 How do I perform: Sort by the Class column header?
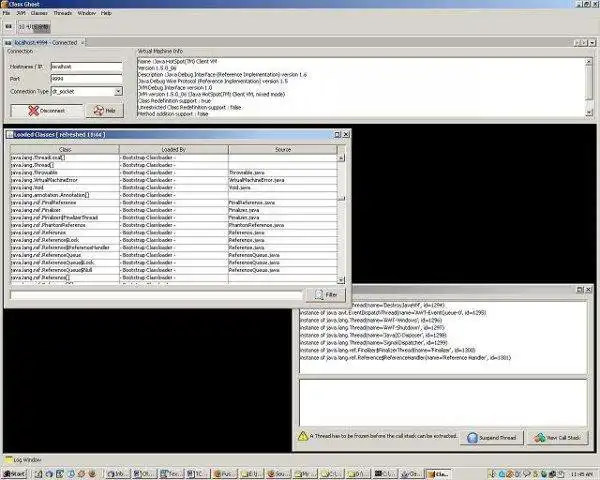point(65,149)
